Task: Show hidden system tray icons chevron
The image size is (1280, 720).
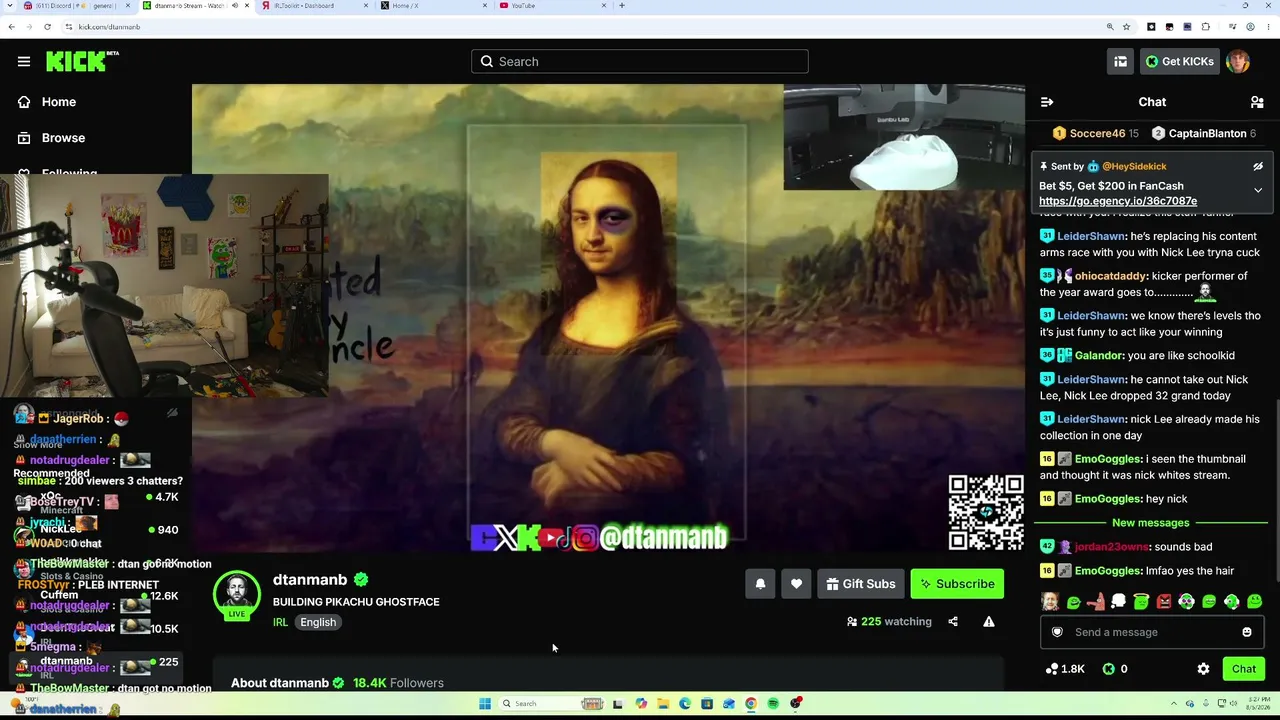Action: pos(1175,704)
